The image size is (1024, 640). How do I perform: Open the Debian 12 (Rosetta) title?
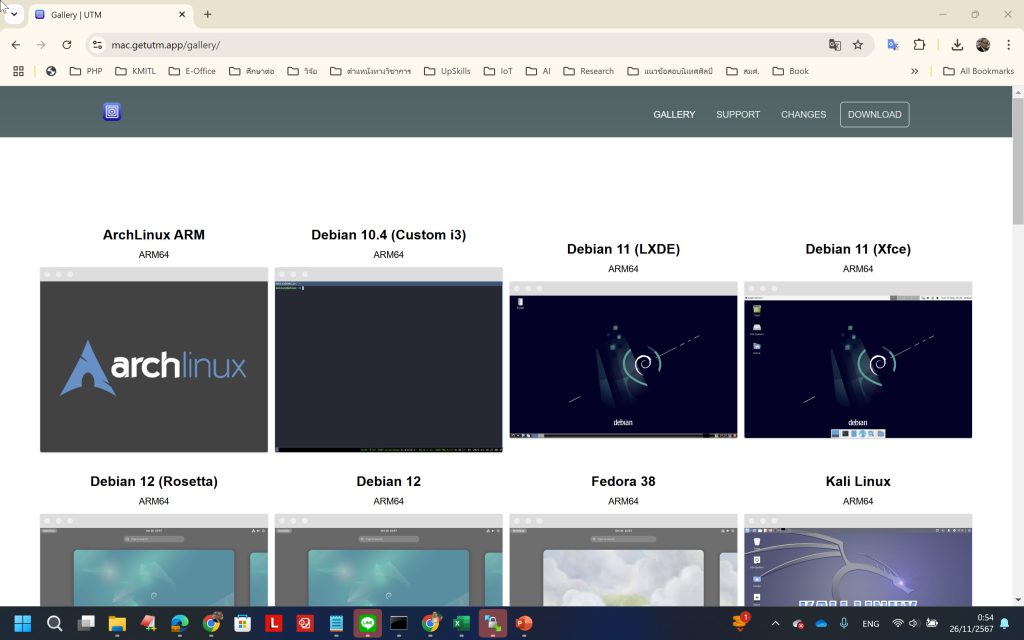153,481
